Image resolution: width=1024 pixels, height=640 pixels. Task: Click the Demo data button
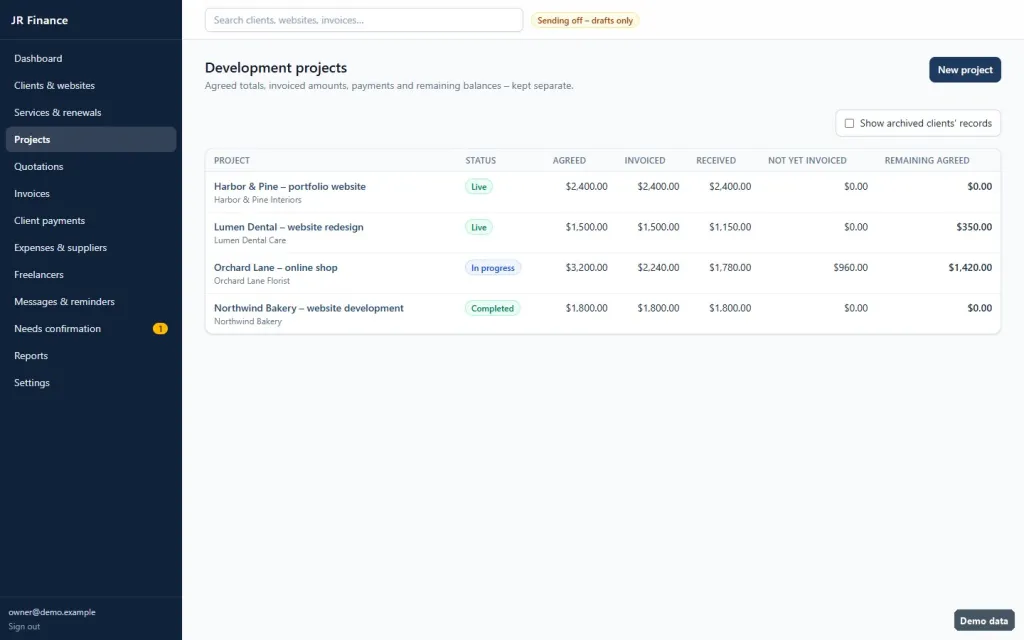[x=984, y=621]
